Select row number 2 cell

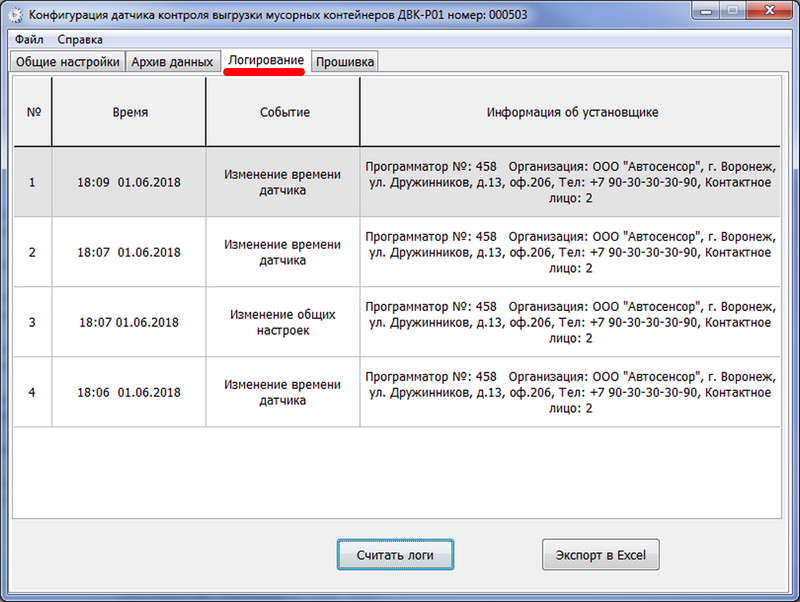click(33, 252)
